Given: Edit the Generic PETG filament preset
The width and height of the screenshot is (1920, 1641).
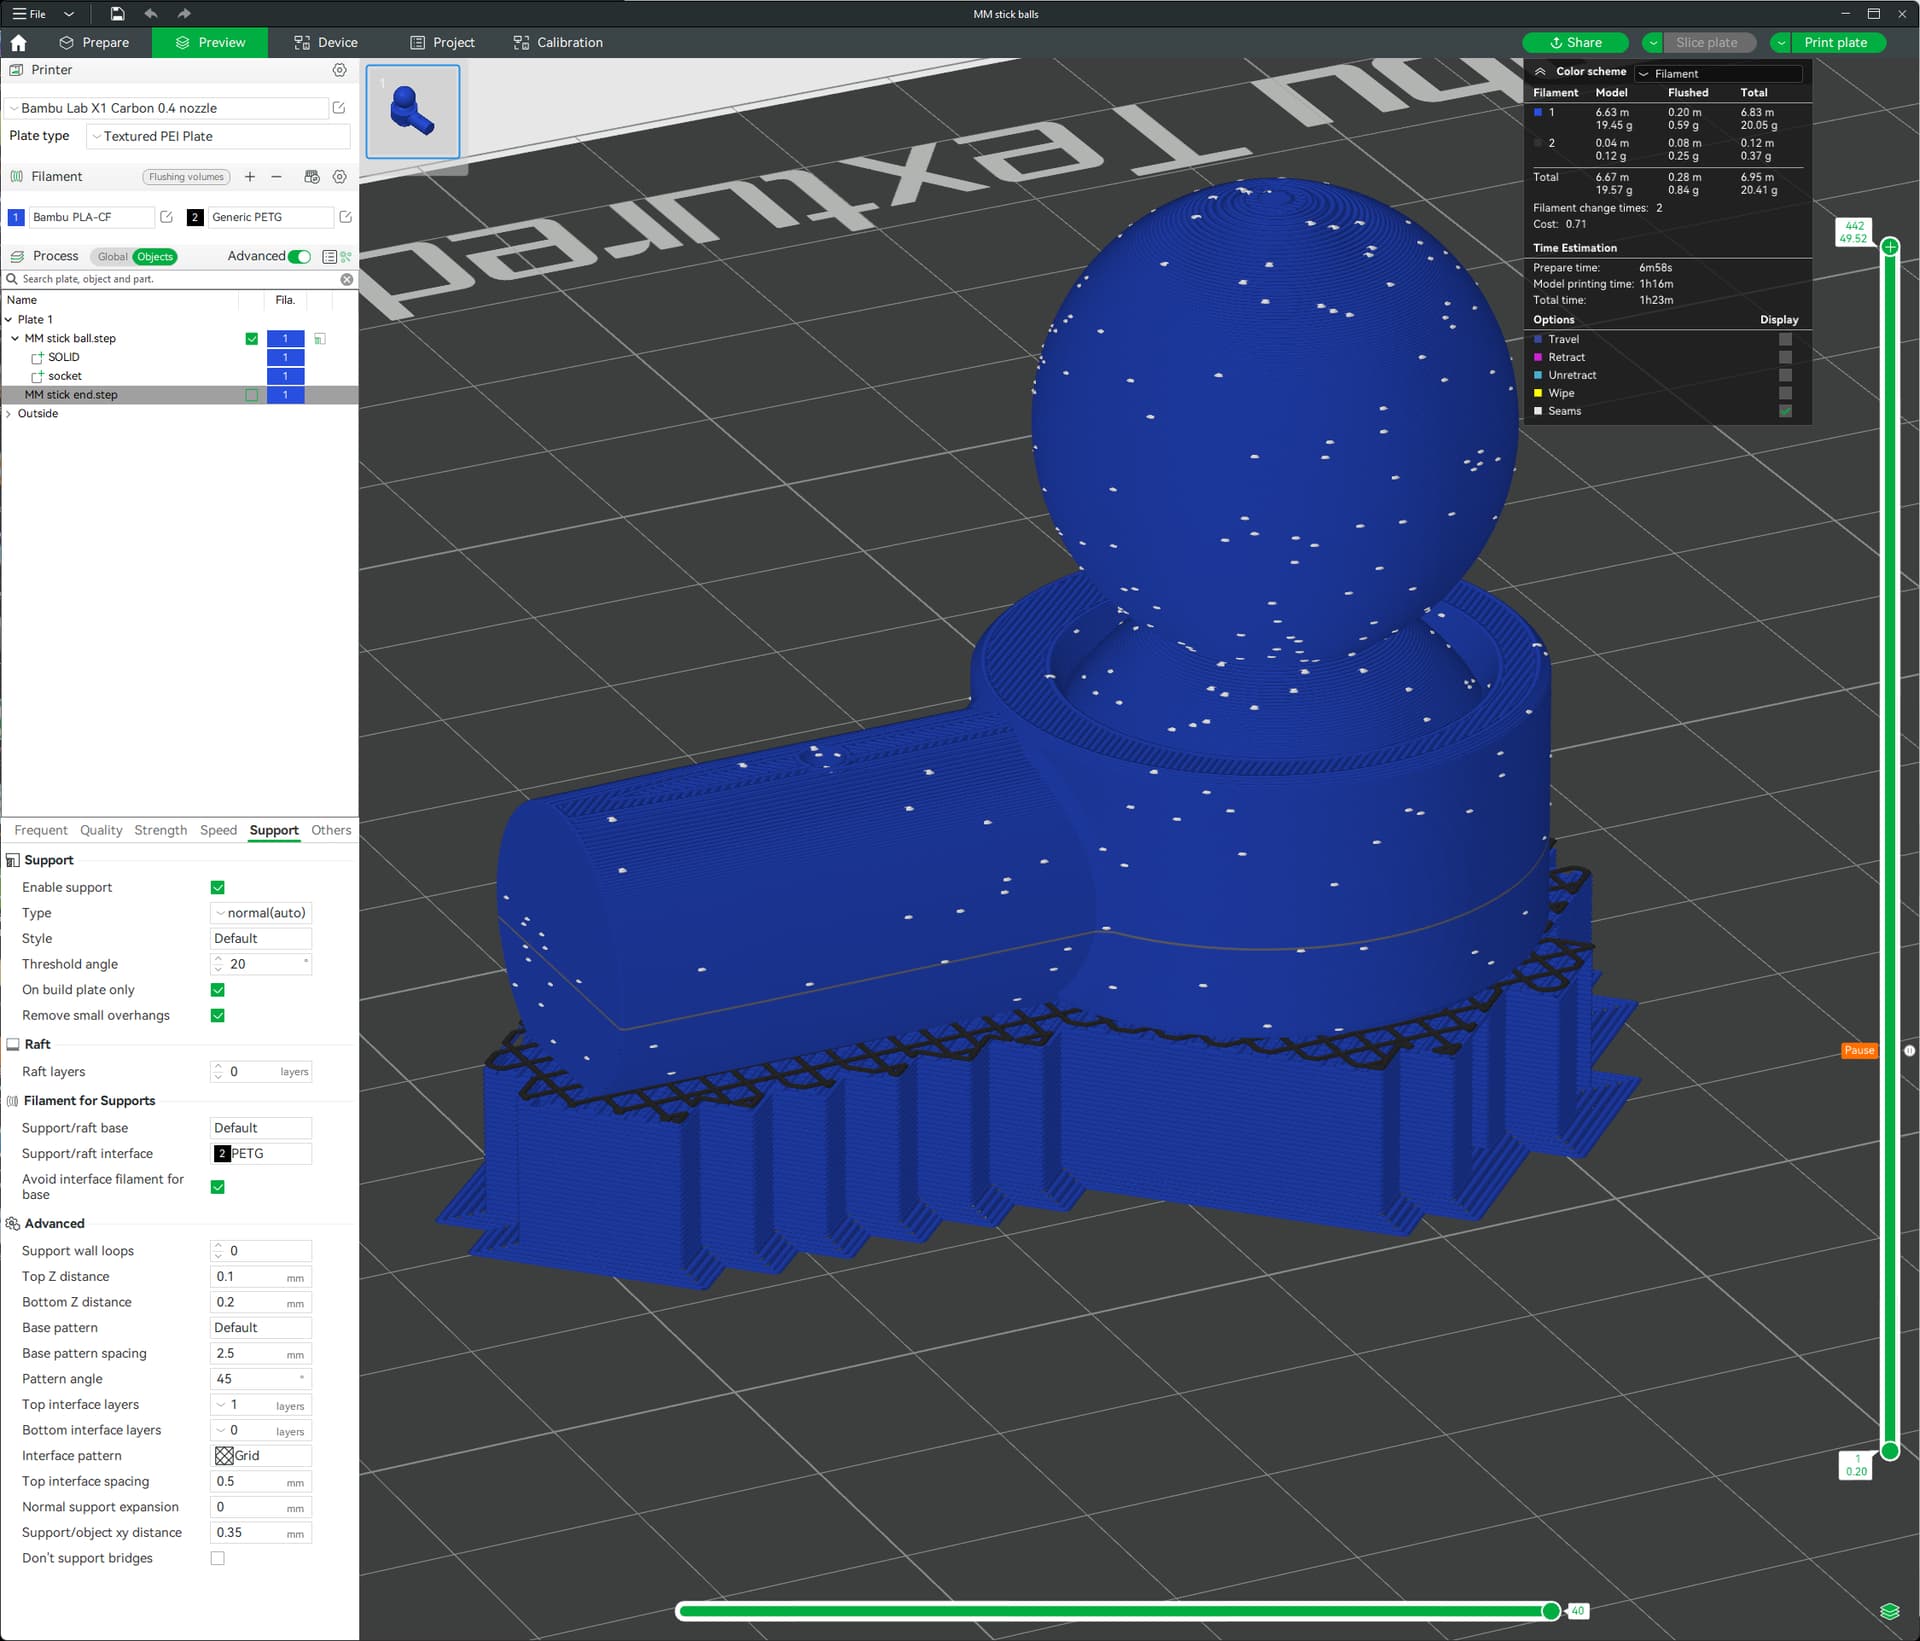Looking at the screenshot, I should pyautogui.click(x=345, y=217).
